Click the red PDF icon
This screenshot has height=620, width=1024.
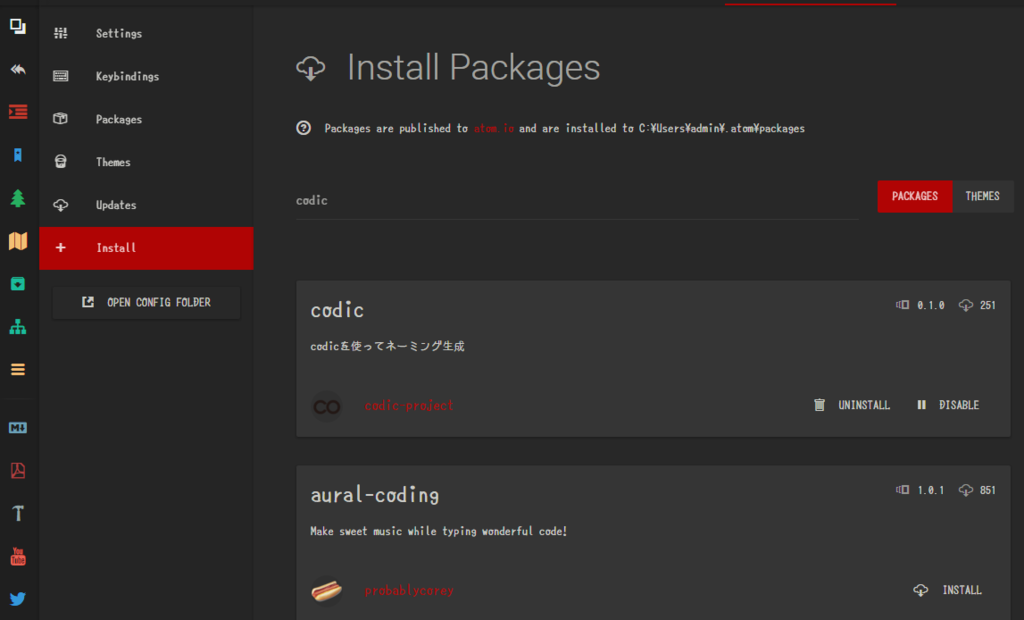pos(18,471)
